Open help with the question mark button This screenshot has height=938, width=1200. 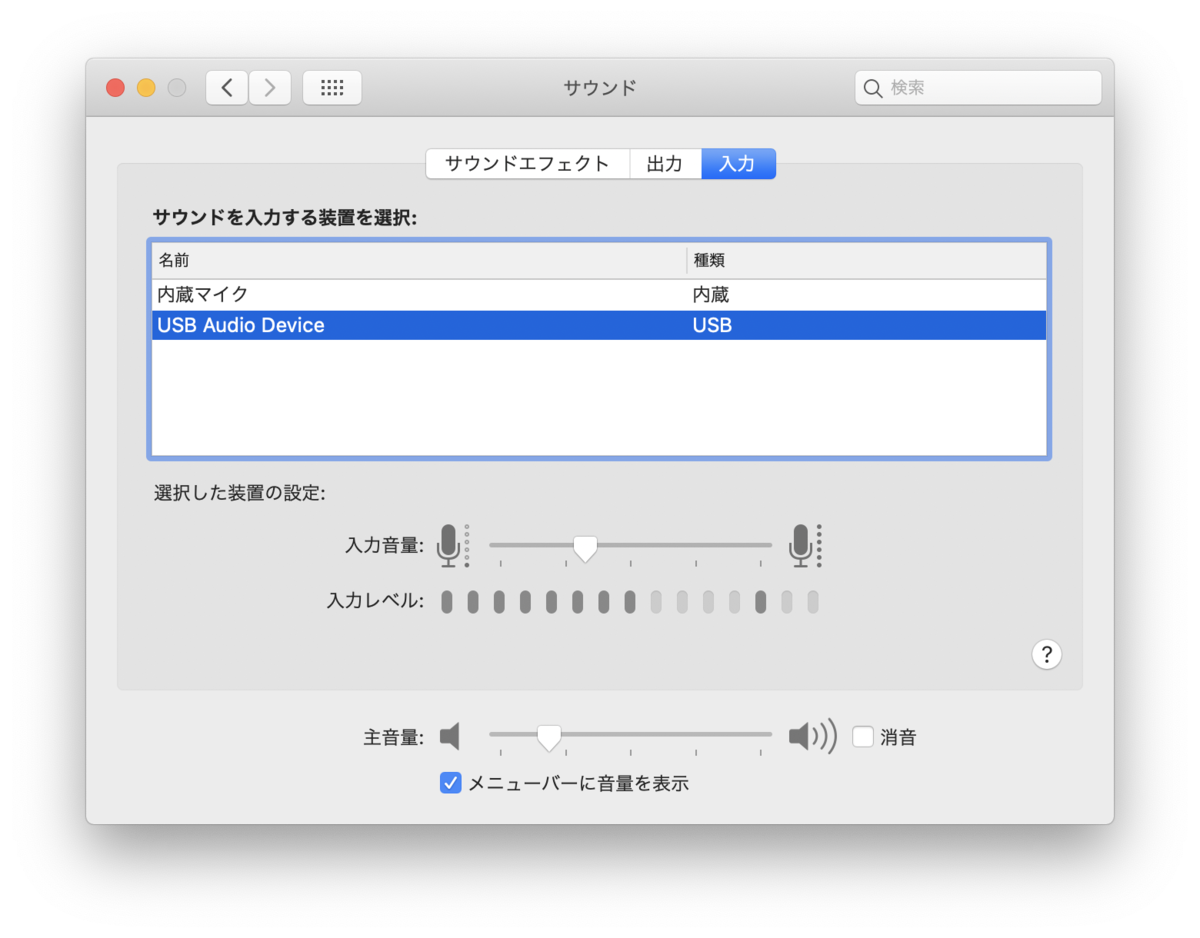(x=1046, y=655)
